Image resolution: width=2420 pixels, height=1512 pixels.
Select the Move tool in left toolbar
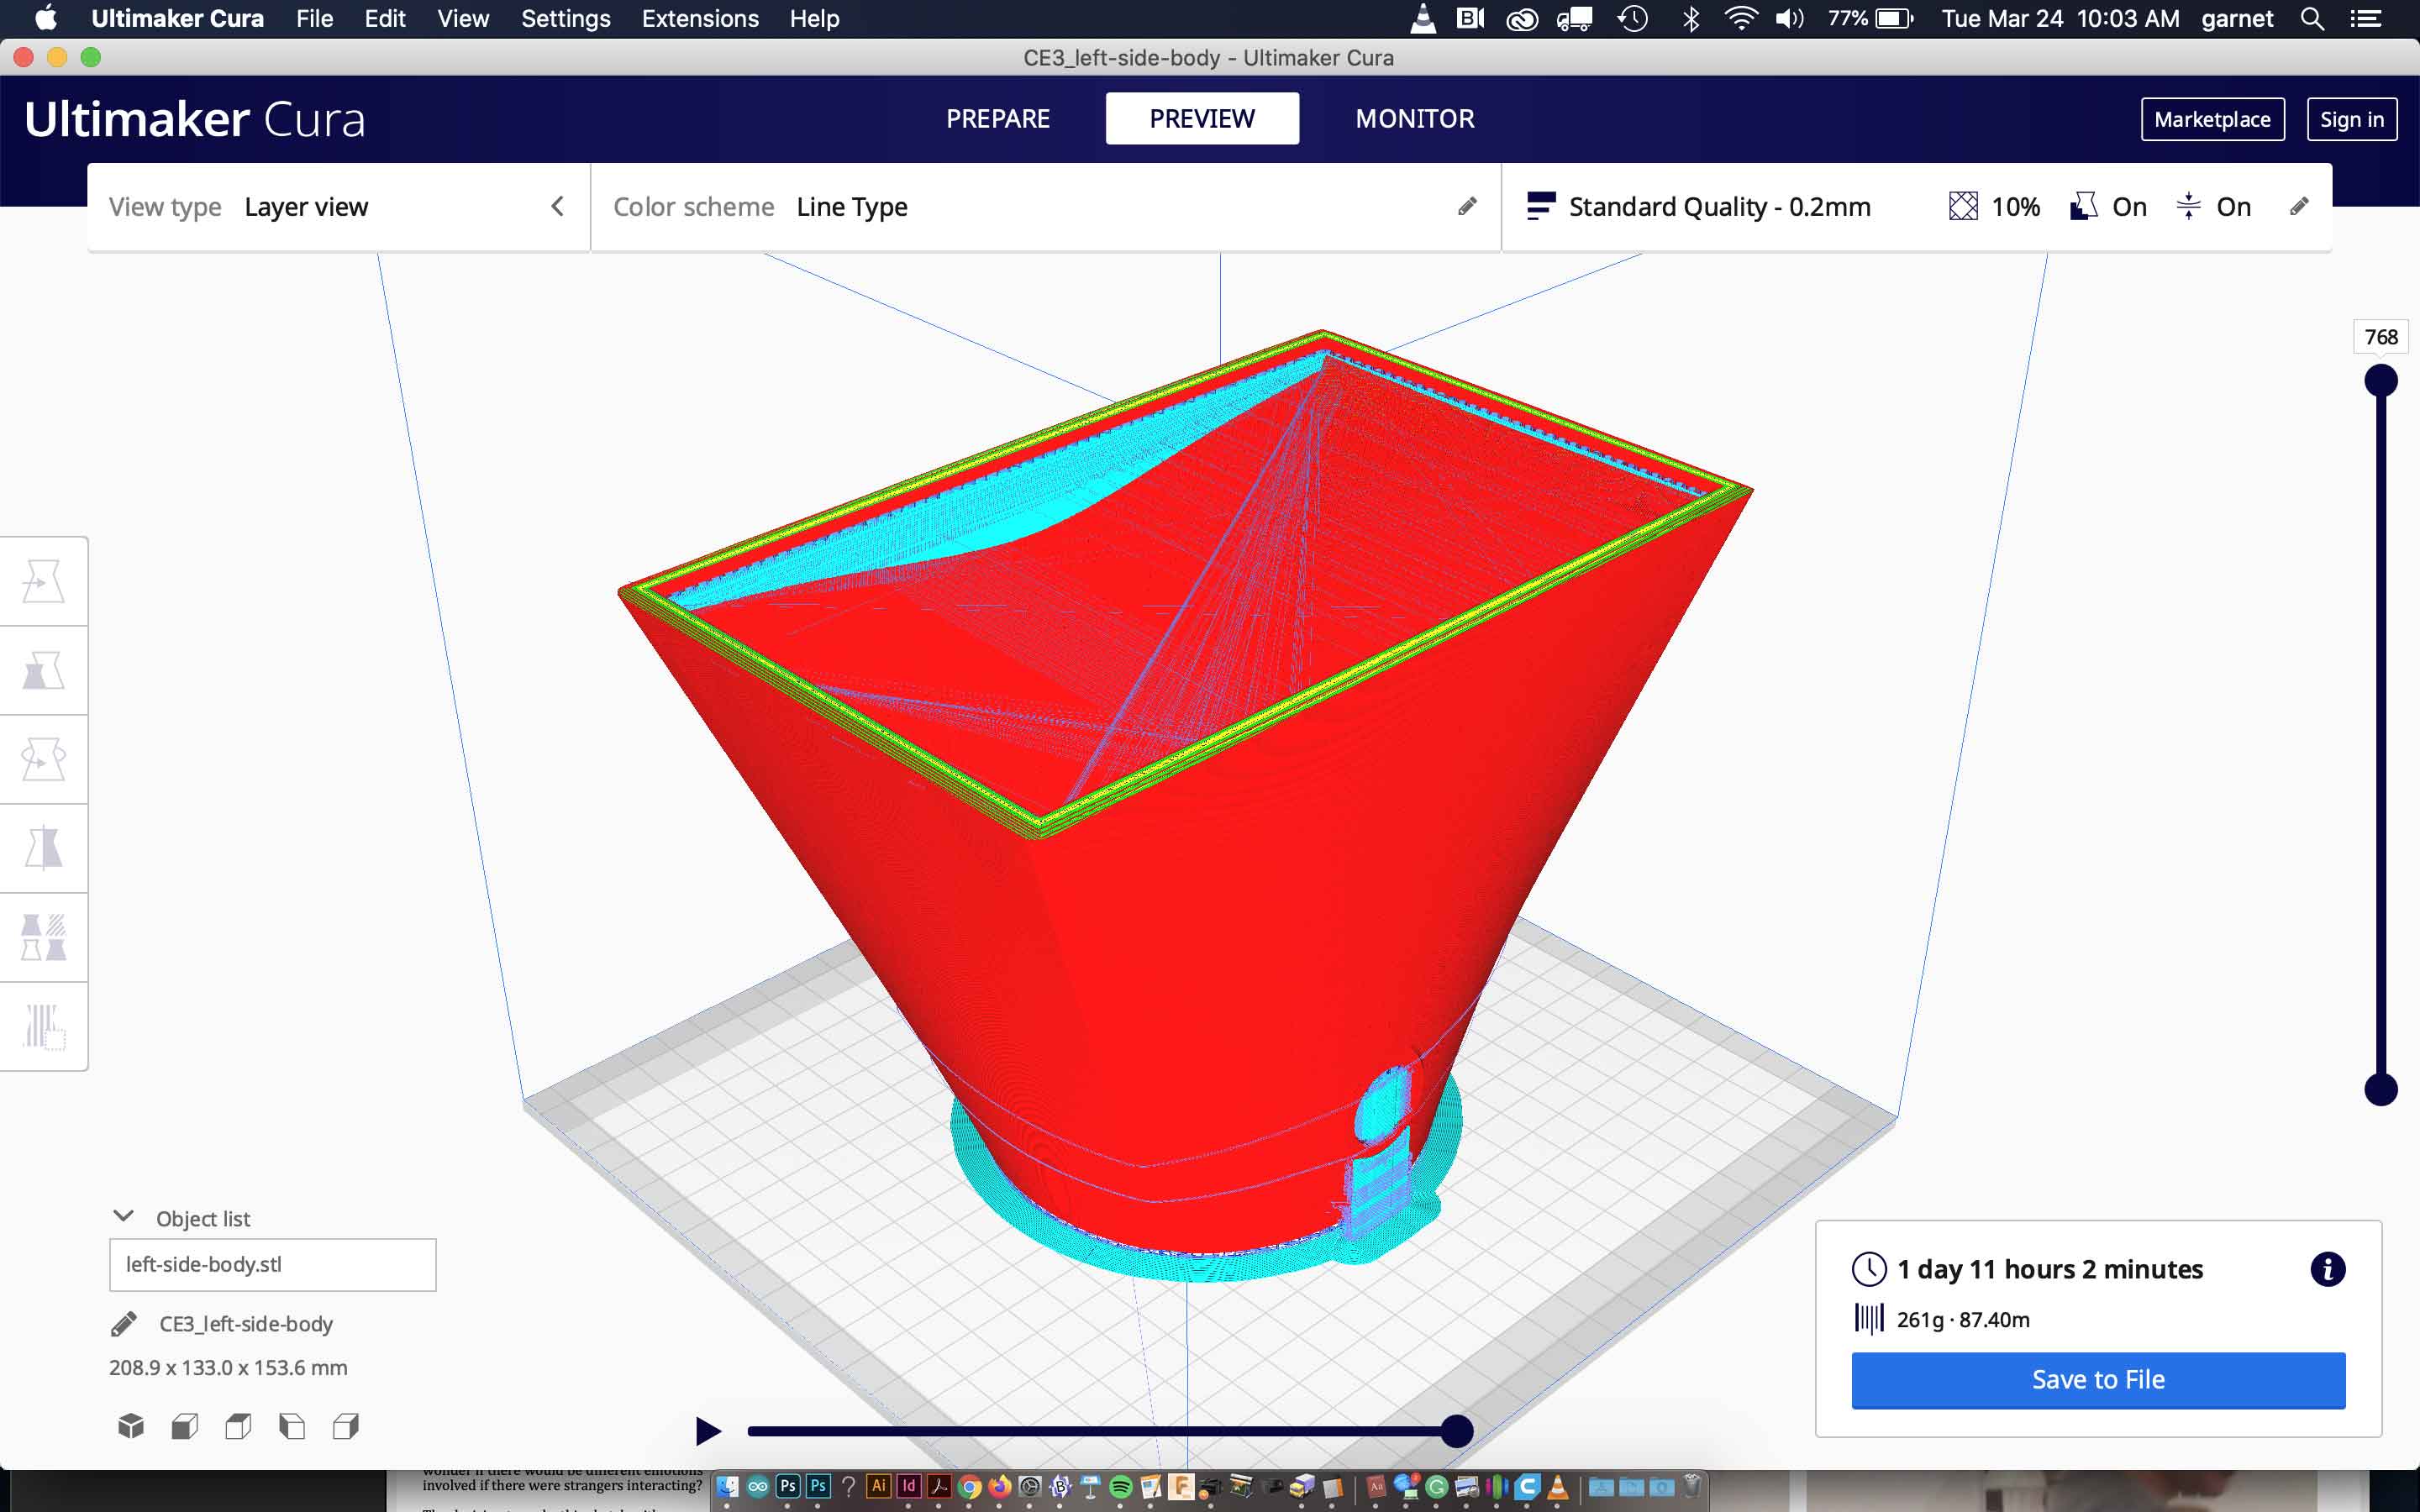click(x=43, y=581)
